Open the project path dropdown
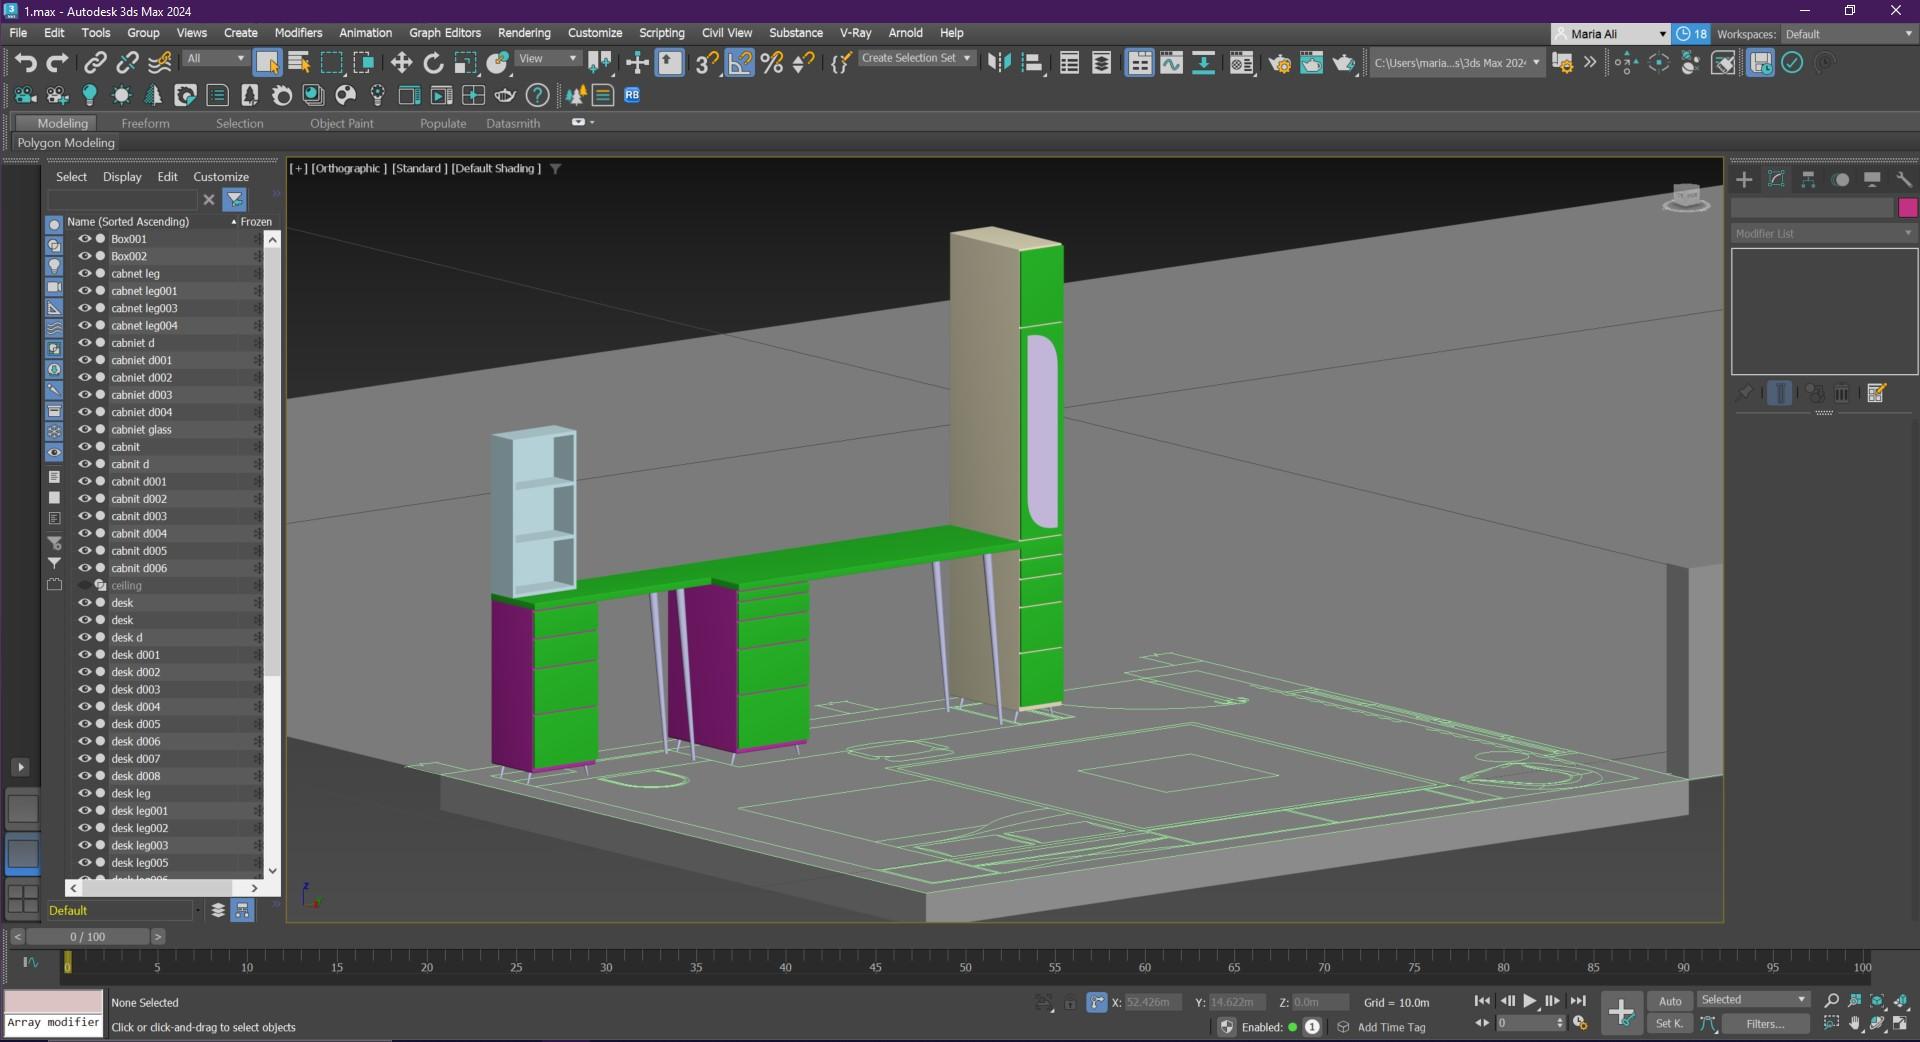The image size is (1920, 1042). pos(1456,63)
